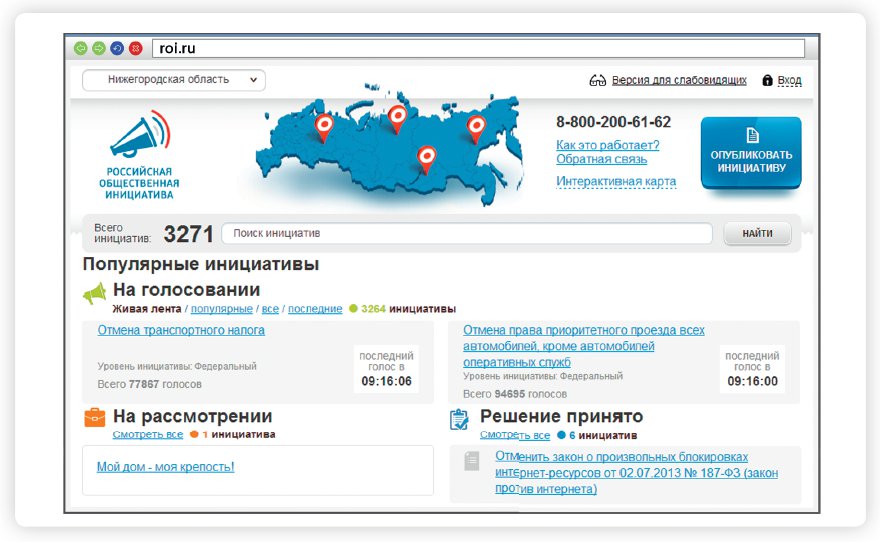Click the westernmost map pin on Russia map
880x542 pixels.
pos(324,127)
